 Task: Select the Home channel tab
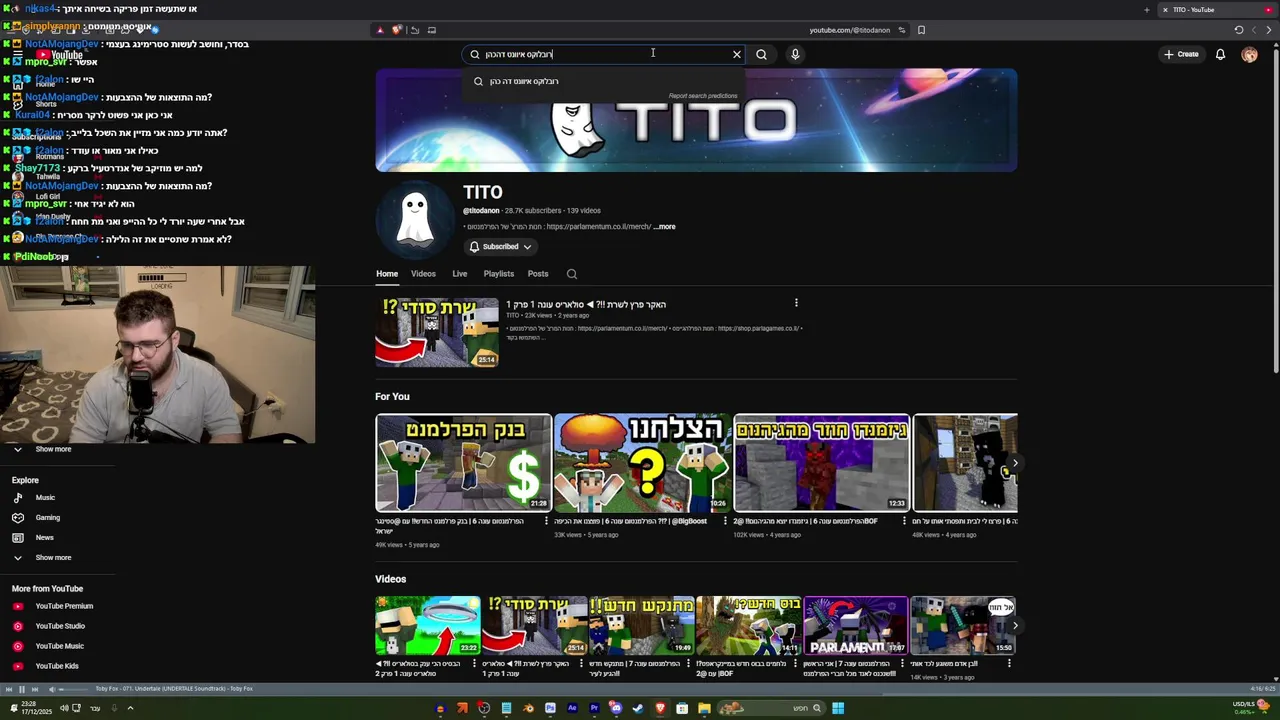click(387, 274)
